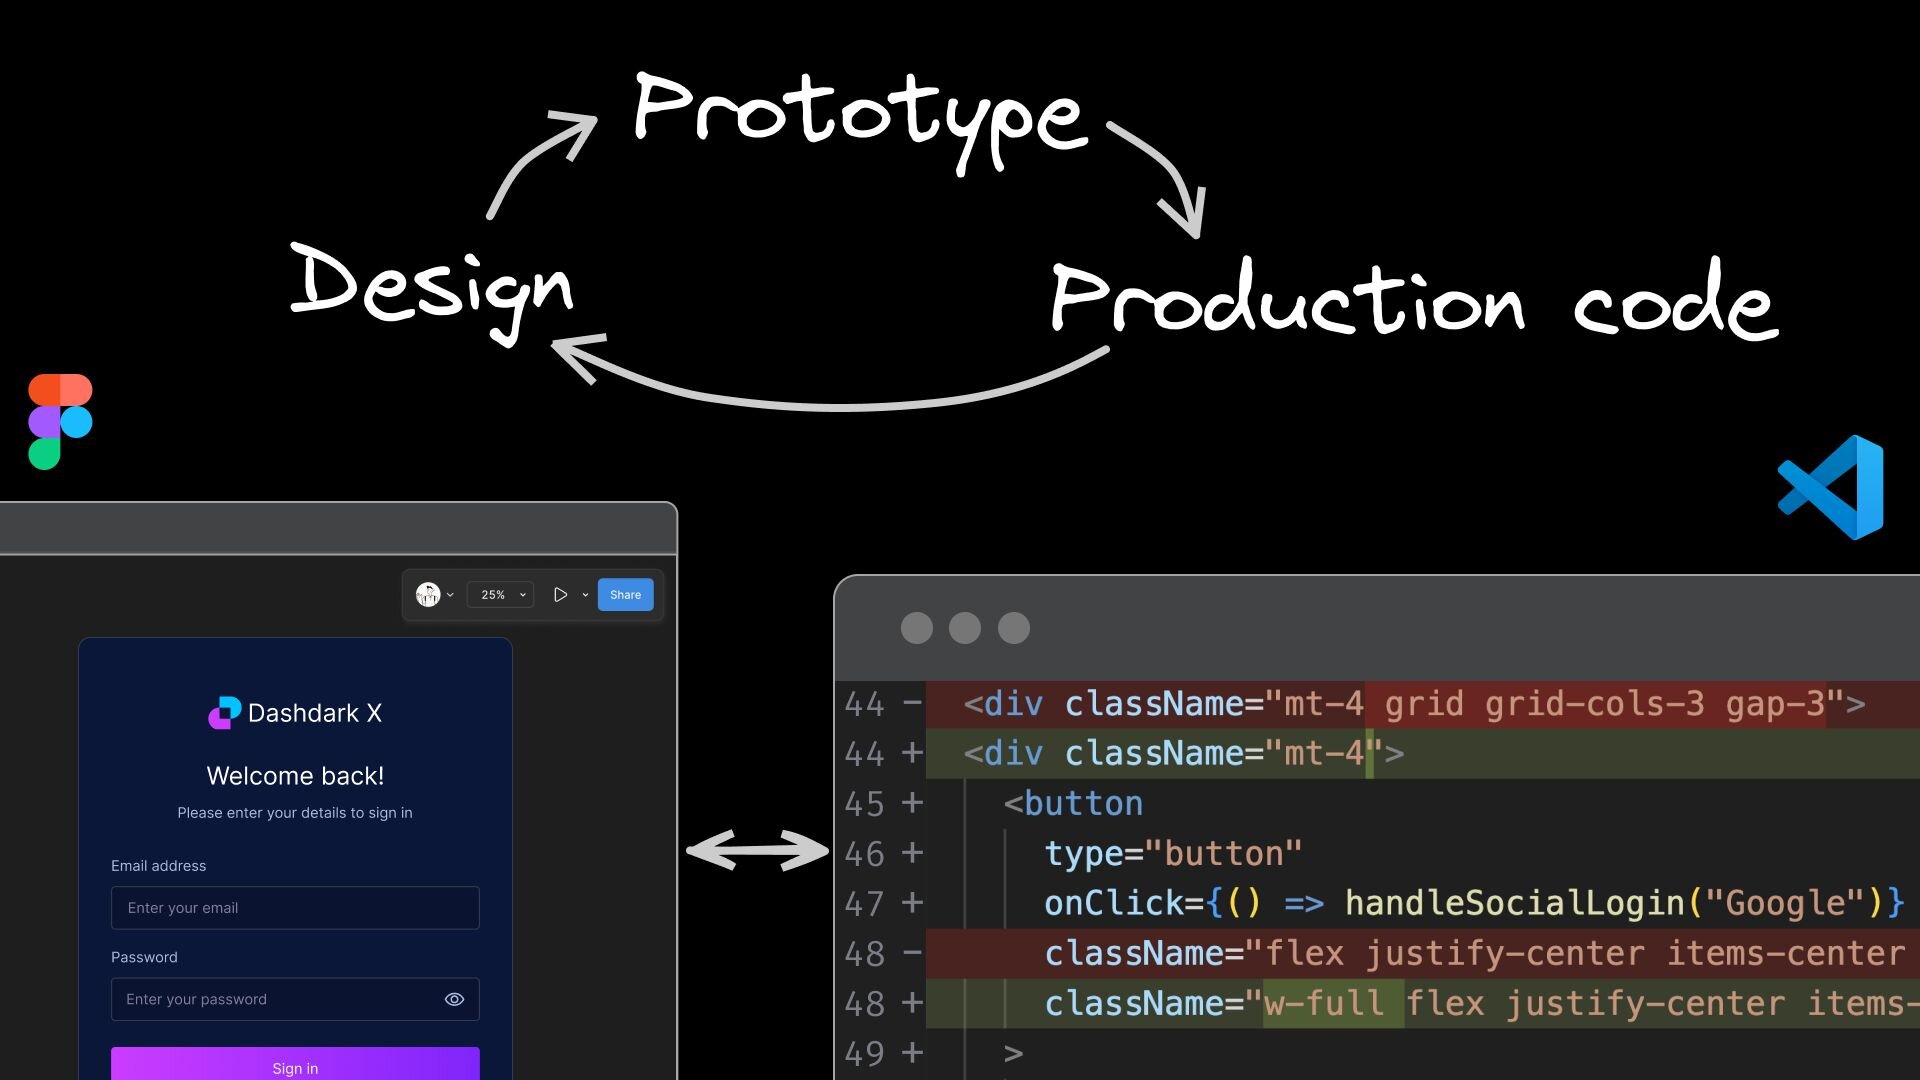Click the Visual Studio Code logo
This screenshot has width=1920, height=1080.
(1829, 487)
